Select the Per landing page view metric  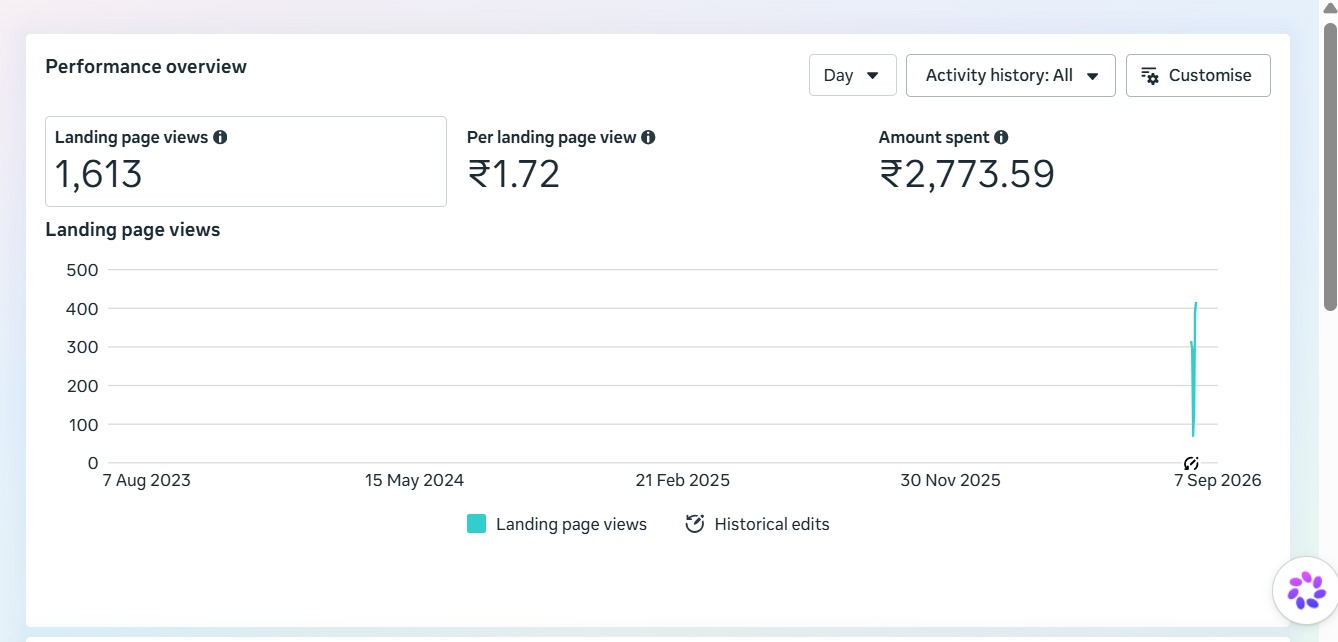tap(560, 161)
